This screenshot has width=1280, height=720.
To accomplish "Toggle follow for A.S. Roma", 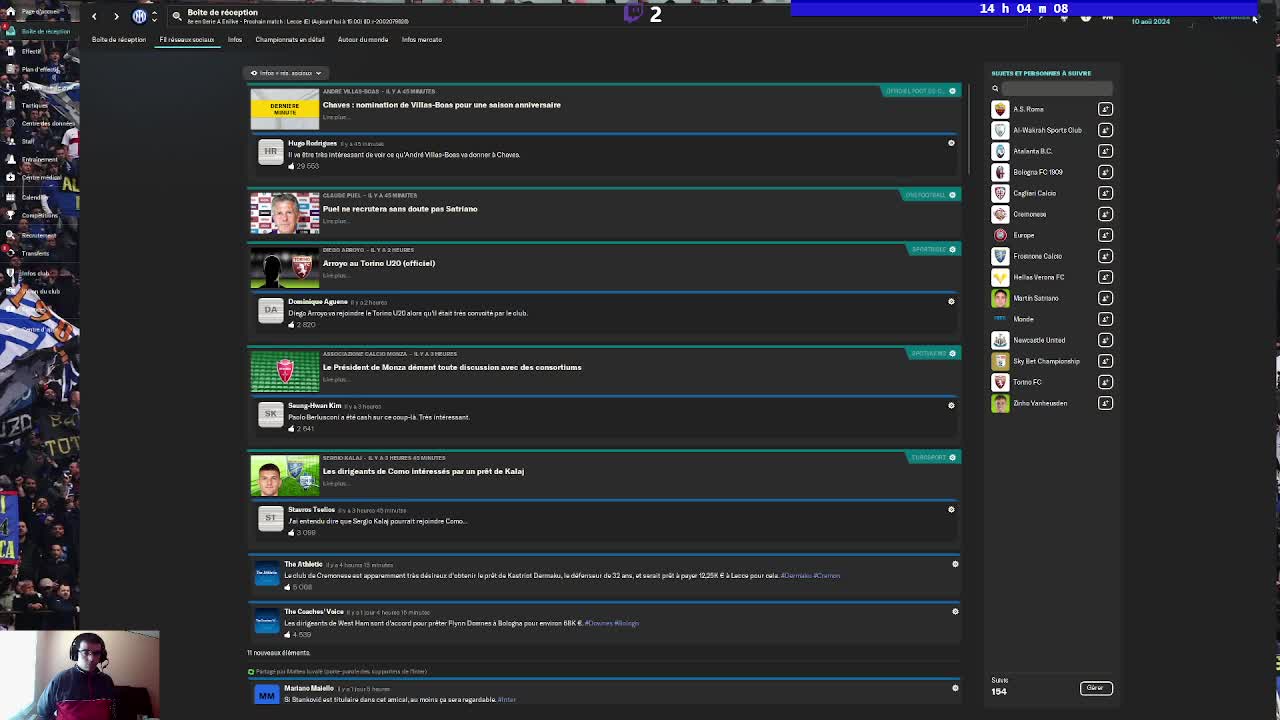I will coord(1105,109).
